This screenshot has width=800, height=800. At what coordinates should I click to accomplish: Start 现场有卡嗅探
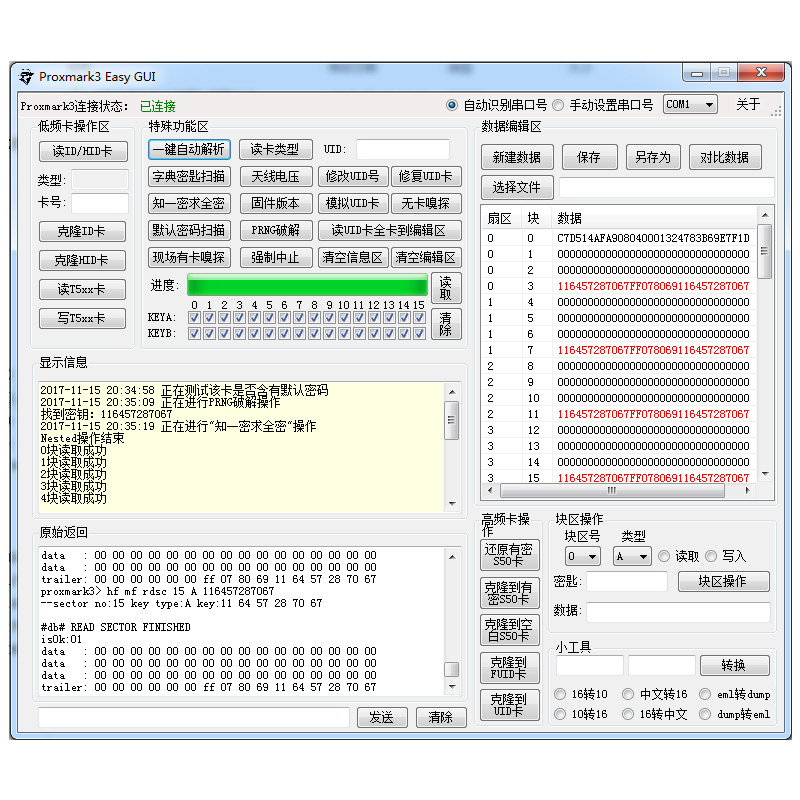tap(189, 258)
